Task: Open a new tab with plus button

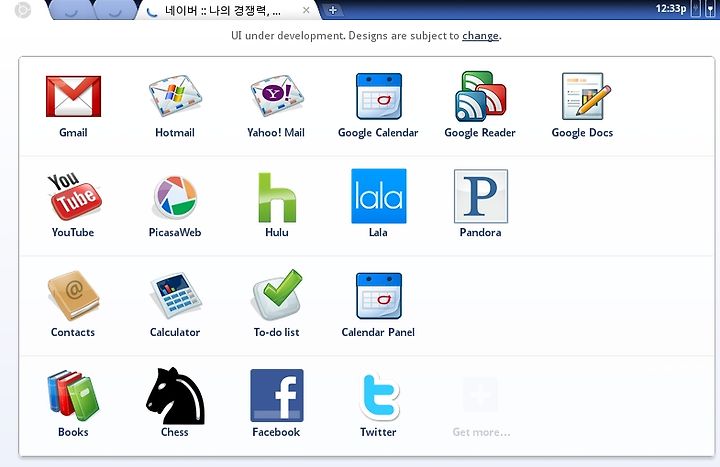Action: tap(333, 10)
